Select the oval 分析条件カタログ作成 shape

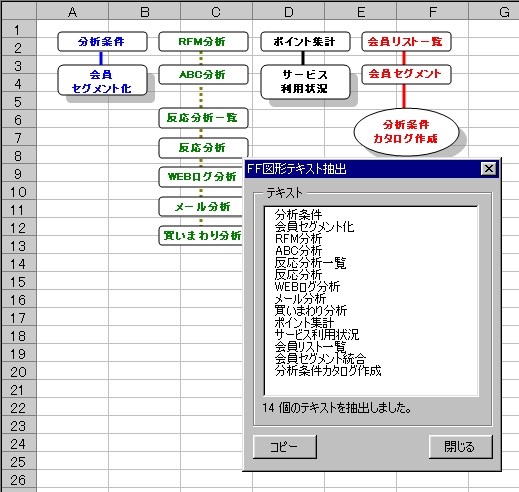pyautogui.click(x=406, y=132)
